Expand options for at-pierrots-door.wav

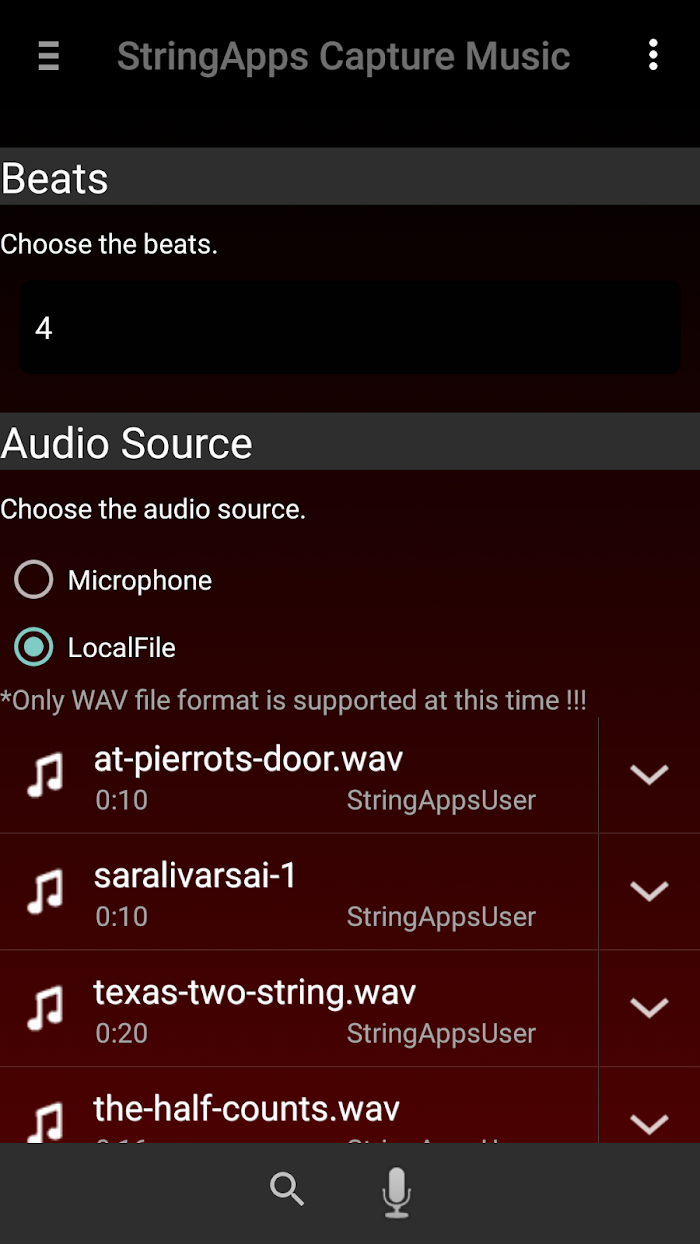[x=649, y=775]
